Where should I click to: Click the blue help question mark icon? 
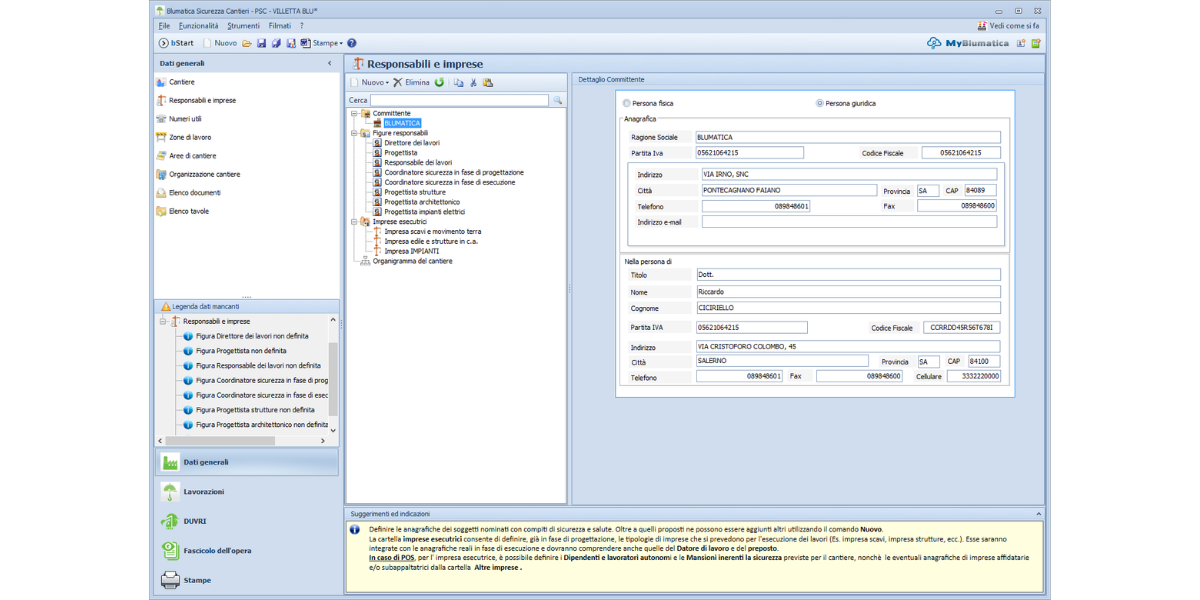(351, 43)
